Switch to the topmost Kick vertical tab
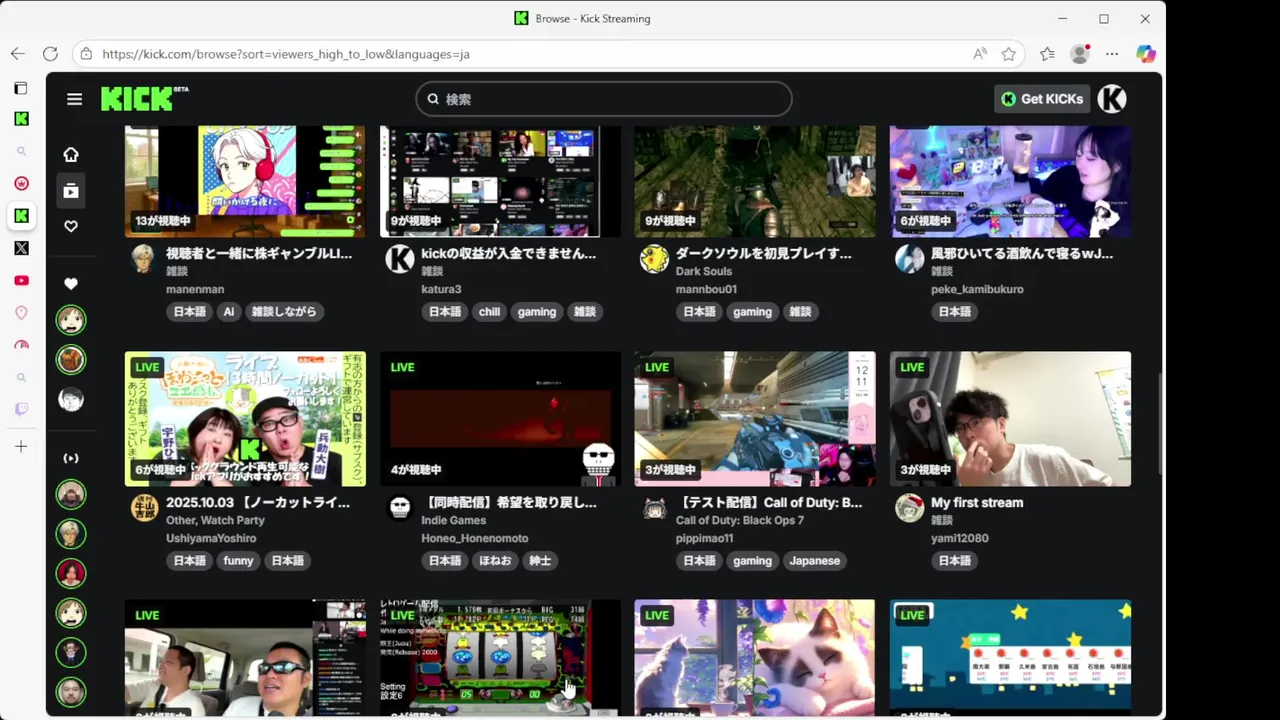The width and height of the screenshot is (1280, 720). pyautogui.click(x=21, y=119)
